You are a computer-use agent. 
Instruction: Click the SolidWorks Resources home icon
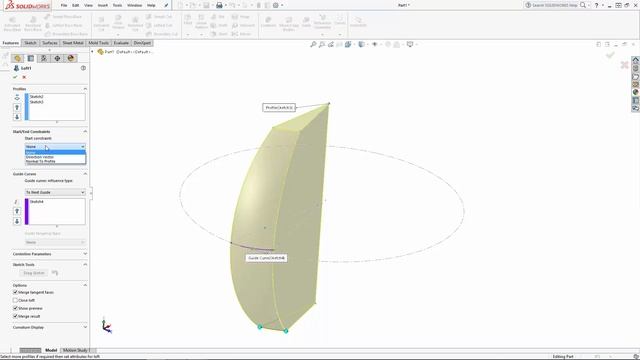pos(636,60)
